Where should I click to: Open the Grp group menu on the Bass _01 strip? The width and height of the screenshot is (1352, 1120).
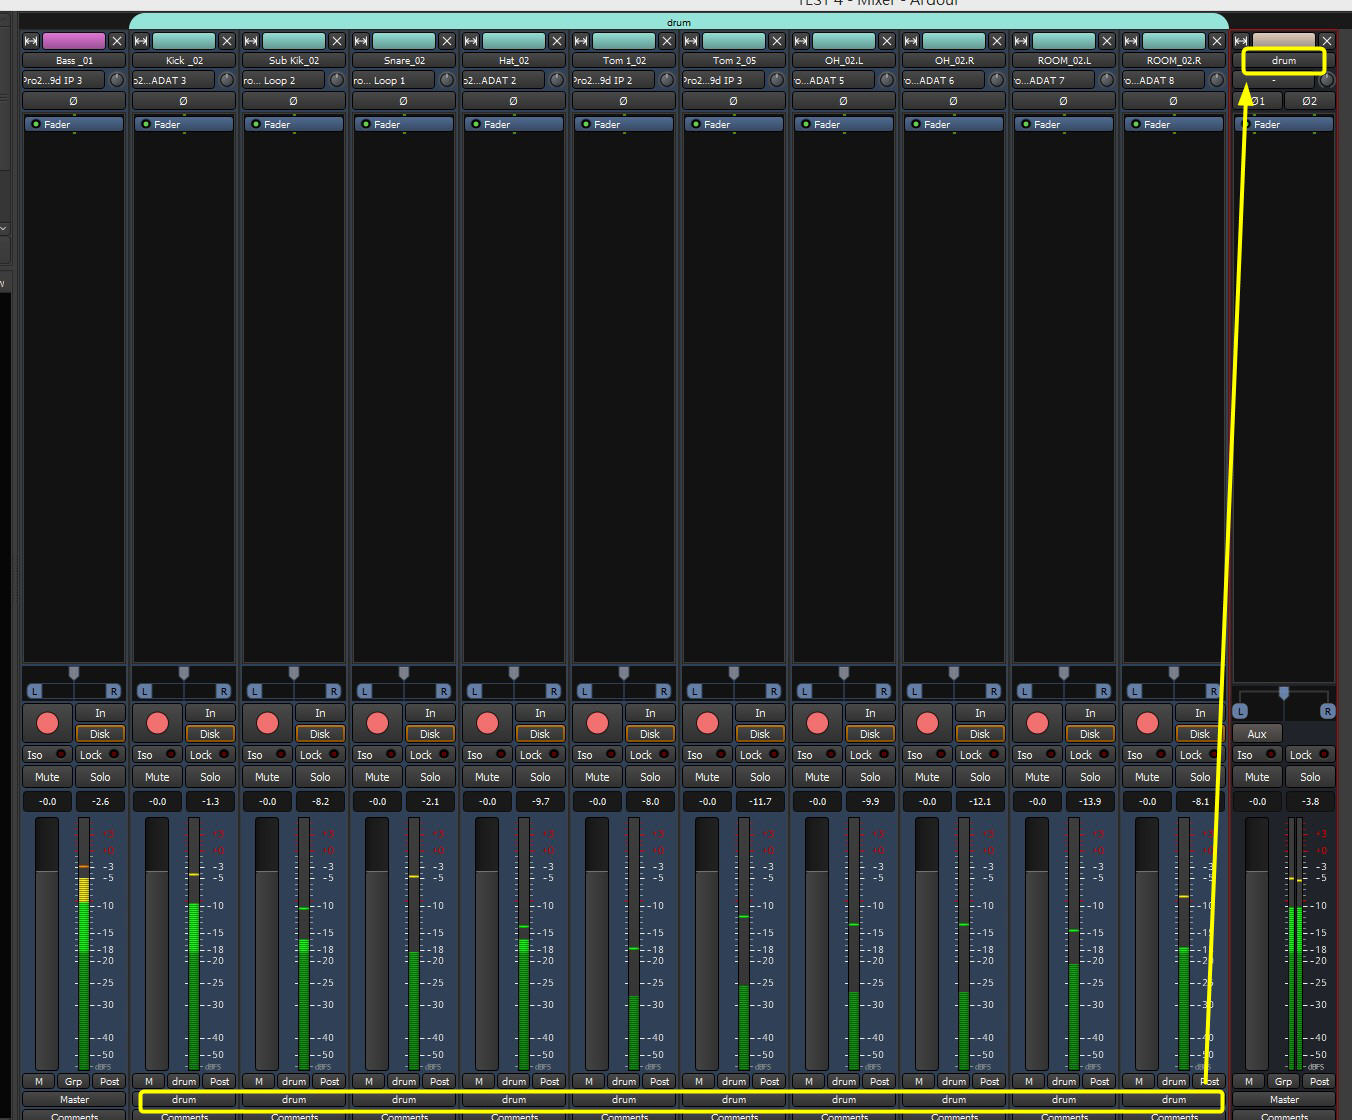click(x=74, y=1081)
